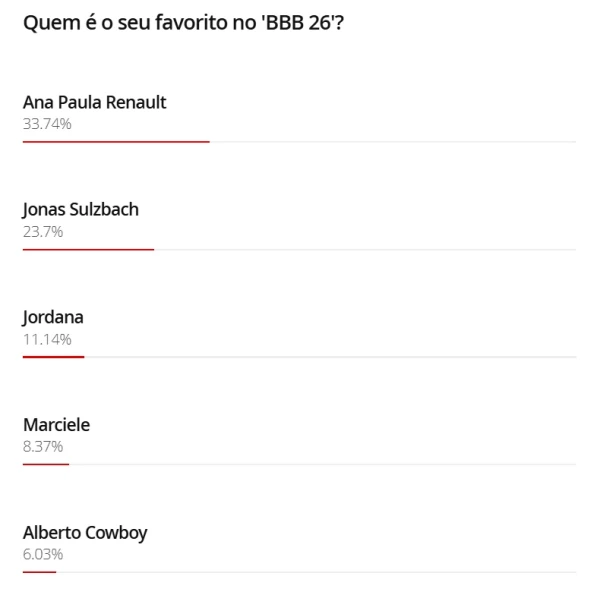Click the poll question heading about 'BBB 26'
Screen dimensions: 600x595
click(183, 22)
